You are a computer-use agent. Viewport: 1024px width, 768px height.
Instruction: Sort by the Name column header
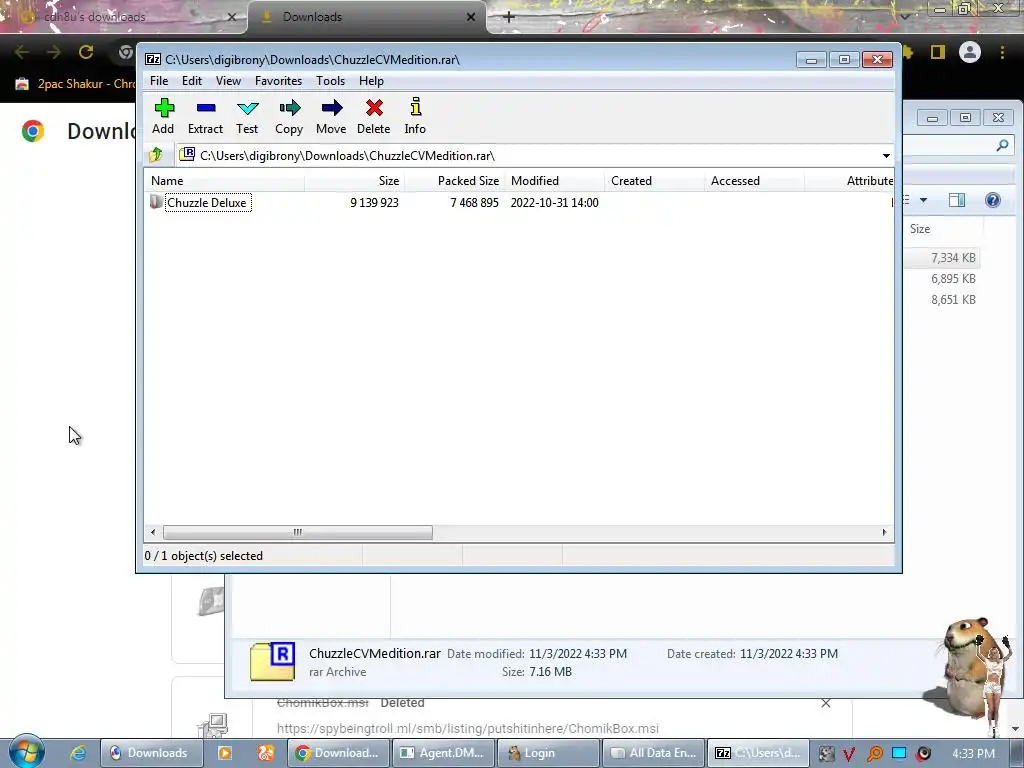click(x=224, y=181)
